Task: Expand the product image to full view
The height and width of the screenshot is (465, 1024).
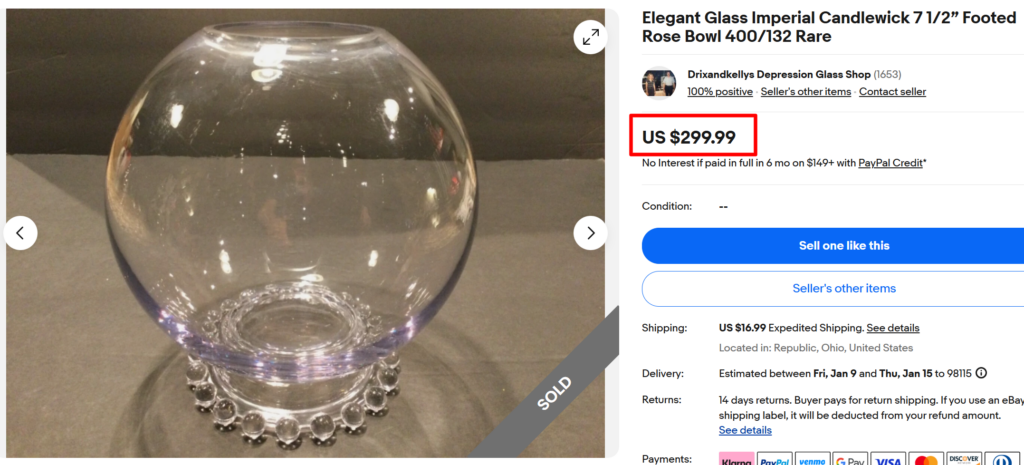Action: pyautogui.click(x=590, y=38)
